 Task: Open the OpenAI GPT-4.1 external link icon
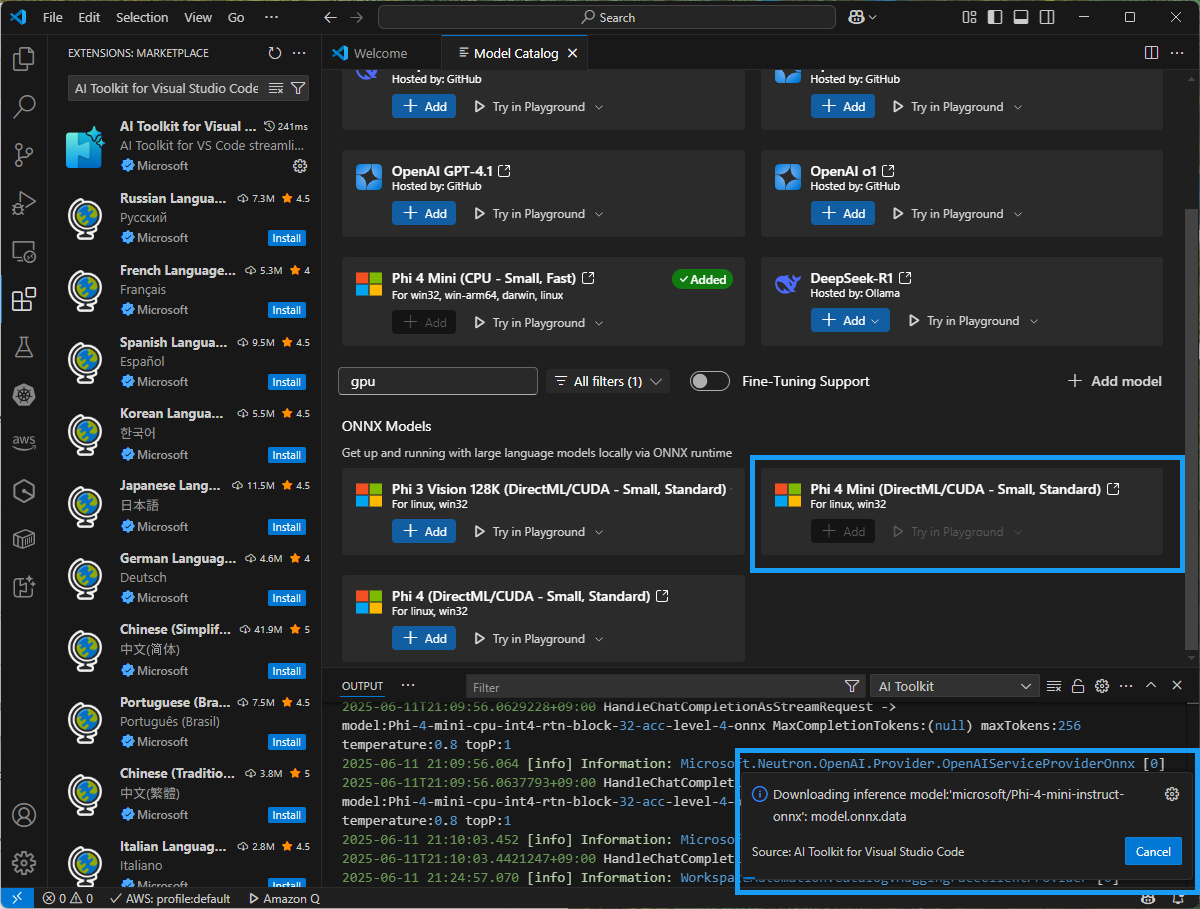(504, 171)
